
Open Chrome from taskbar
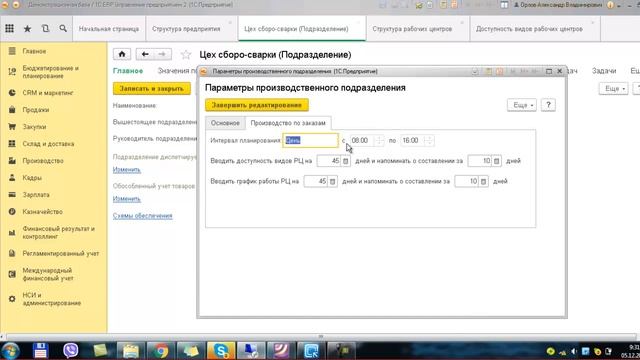tap(161, 351)
